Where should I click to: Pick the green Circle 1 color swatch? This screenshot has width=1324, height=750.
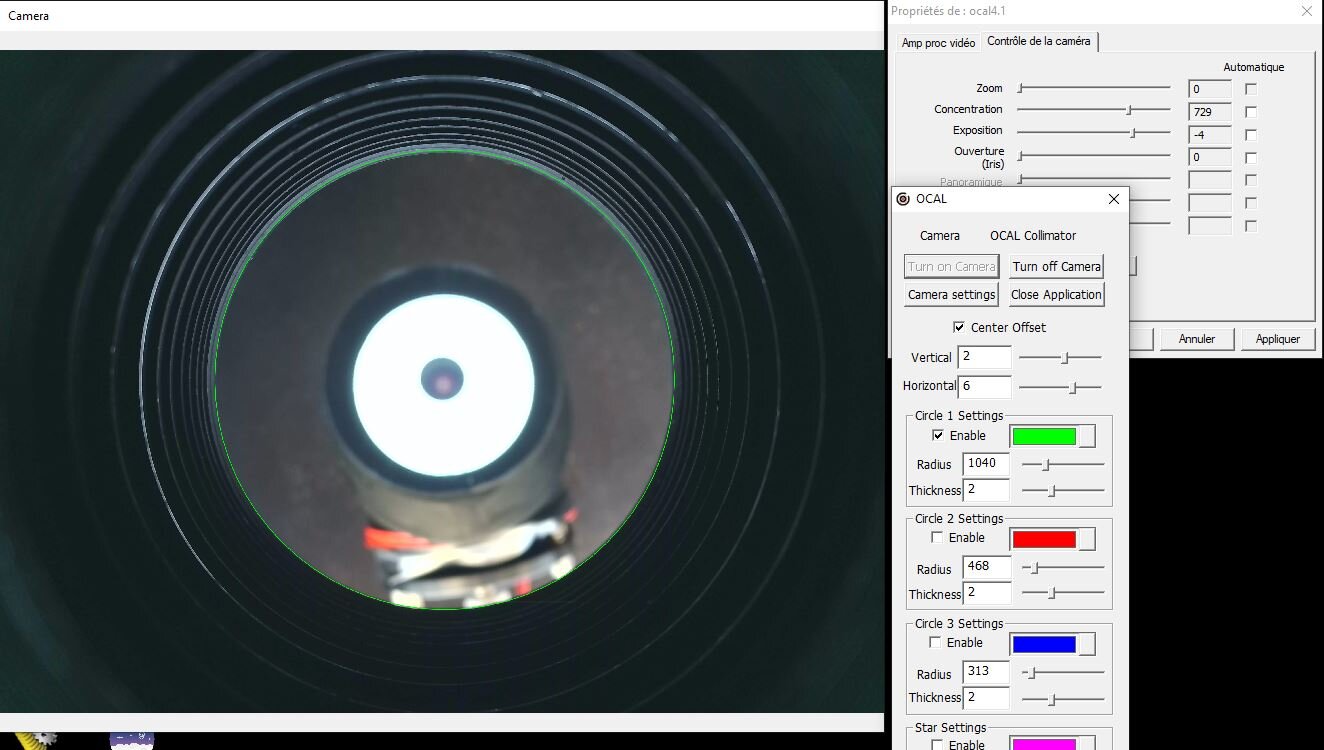click(1044, 436)
